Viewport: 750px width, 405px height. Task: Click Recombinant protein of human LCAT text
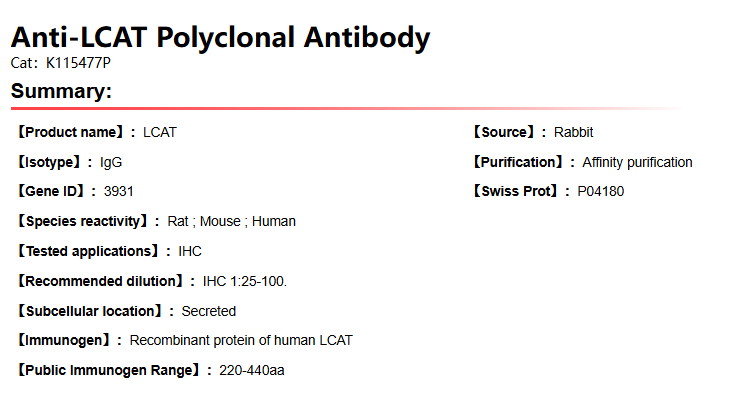click(x=241, y=340)
